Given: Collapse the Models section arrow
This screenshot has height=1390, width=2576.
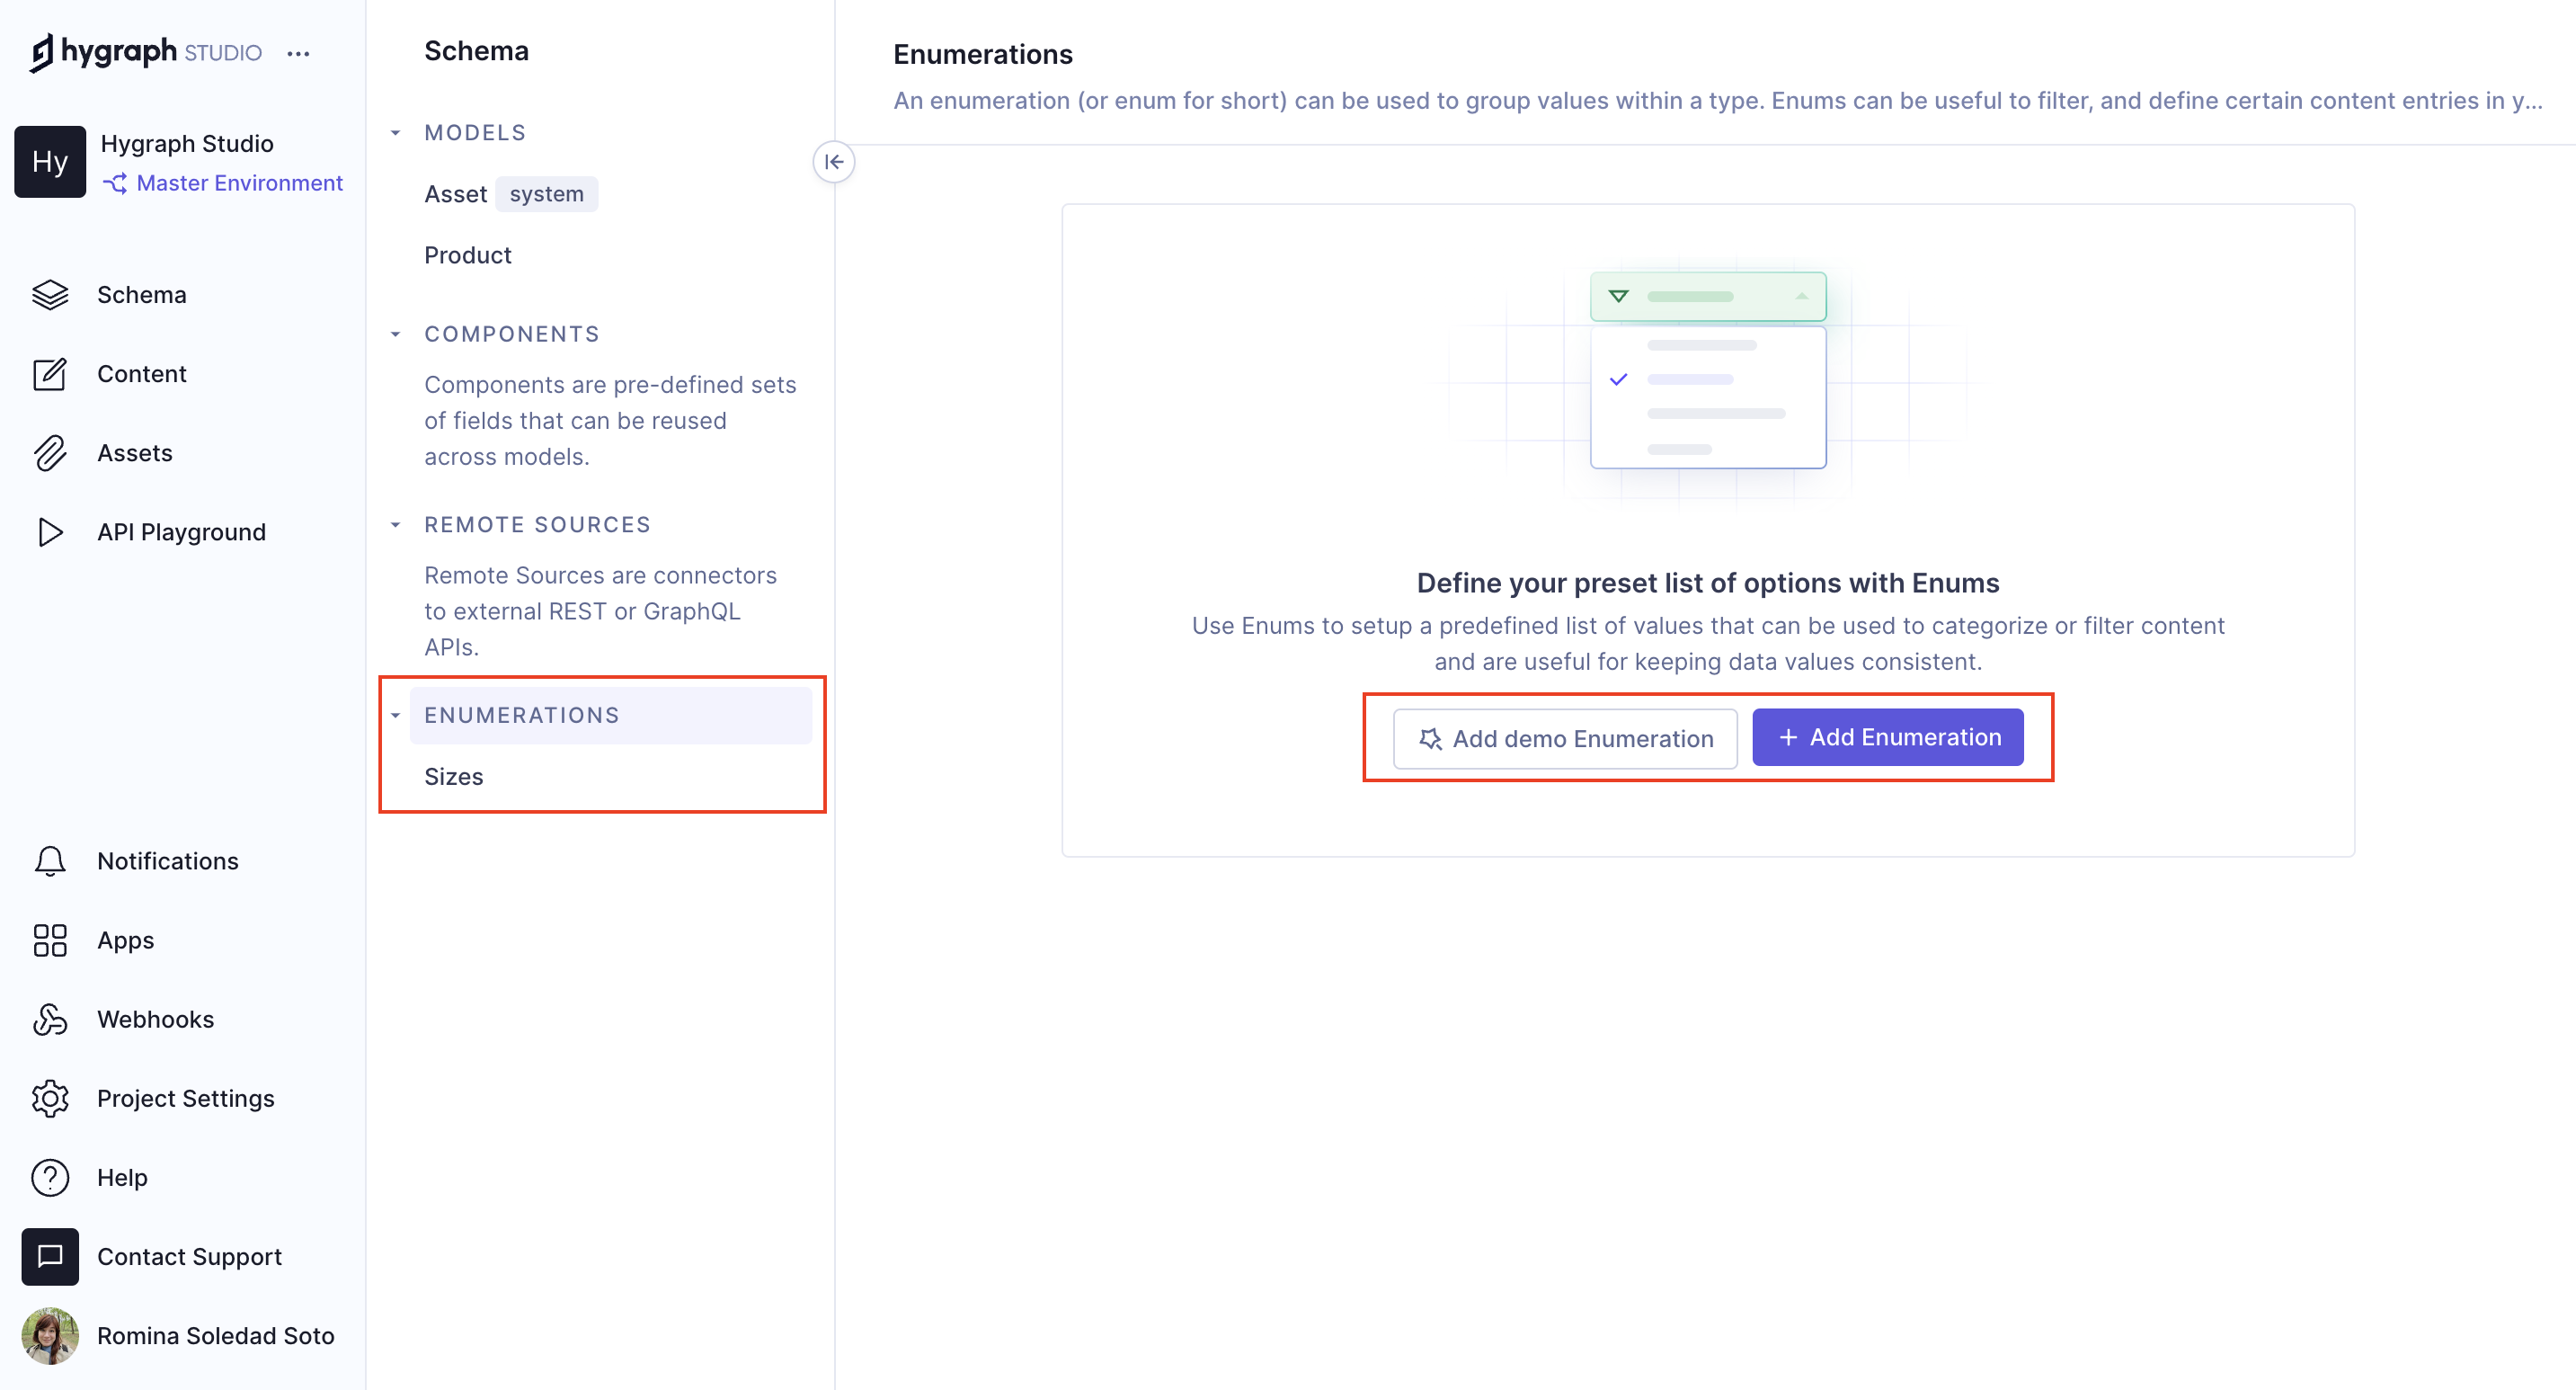Looking at the screenshot, I should (396, 133).
